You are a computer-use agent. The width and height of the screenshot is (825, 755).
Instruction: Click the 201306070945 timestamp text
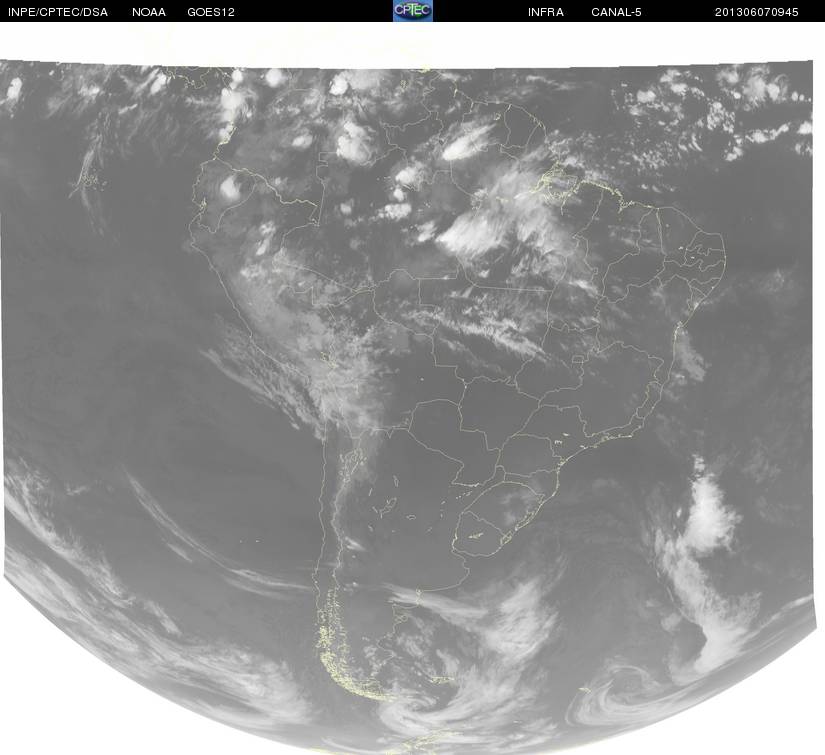click(757, 12)
